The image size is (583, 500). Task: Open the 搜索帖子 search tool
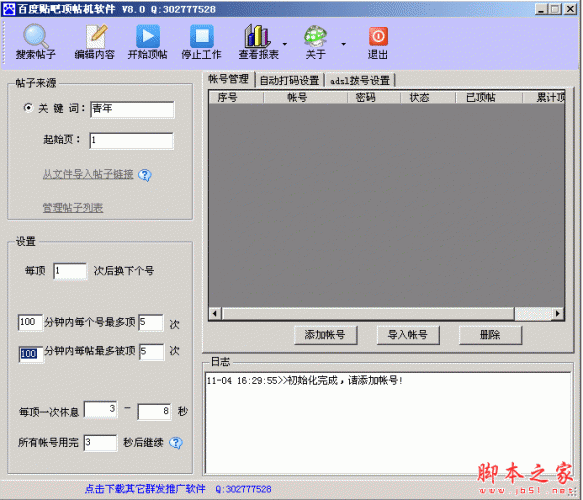tap(36, 42)
